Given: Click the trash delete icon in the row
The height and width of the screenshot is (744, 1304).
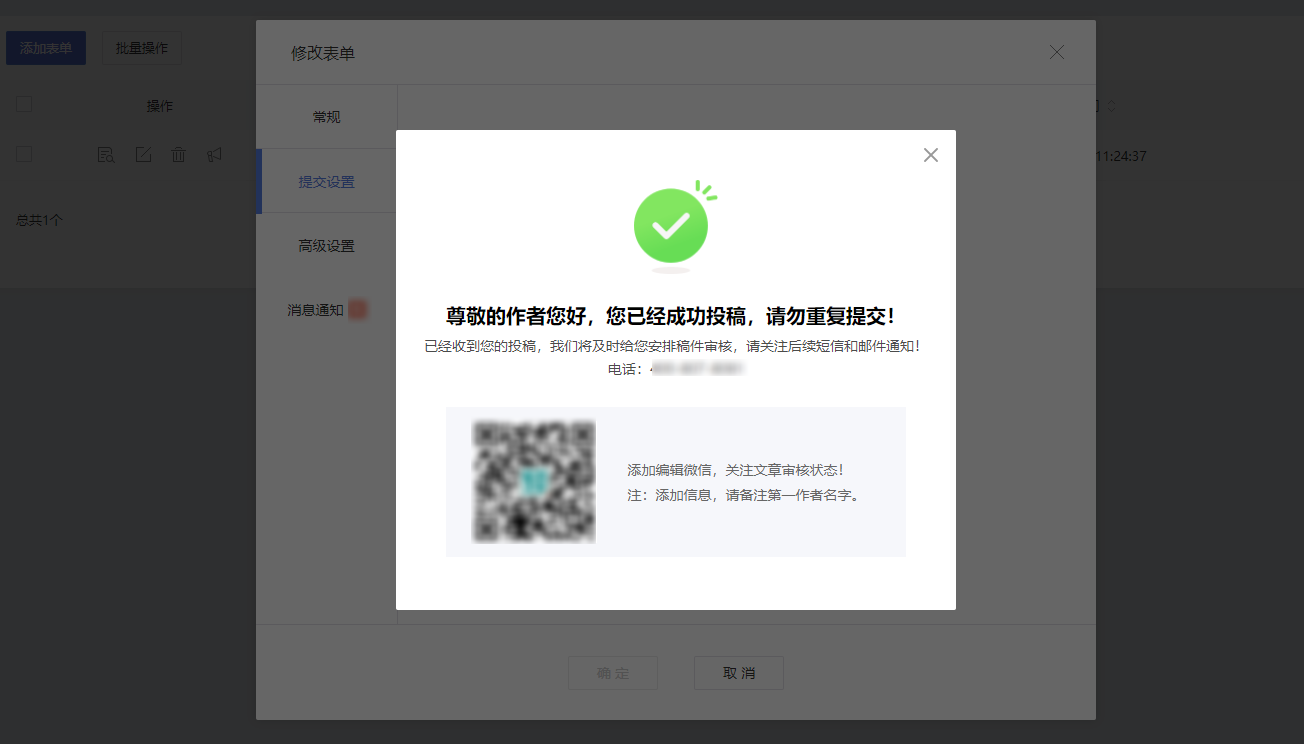Looking at the screenshot, I should tap(178, 154).
